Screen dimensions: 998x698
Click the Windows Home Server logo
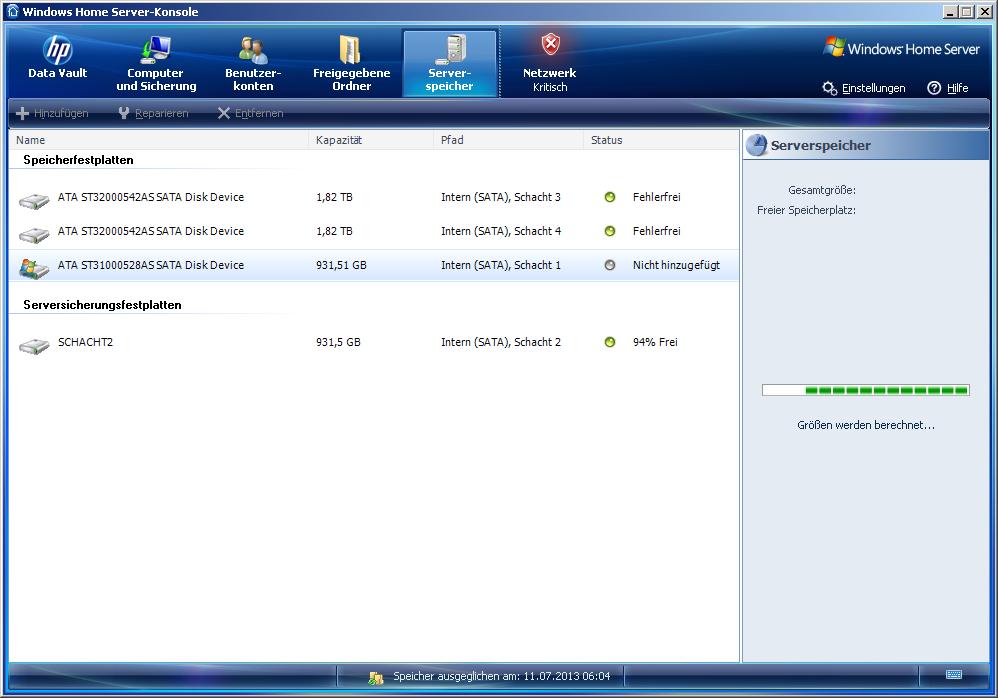pos(901,48)
